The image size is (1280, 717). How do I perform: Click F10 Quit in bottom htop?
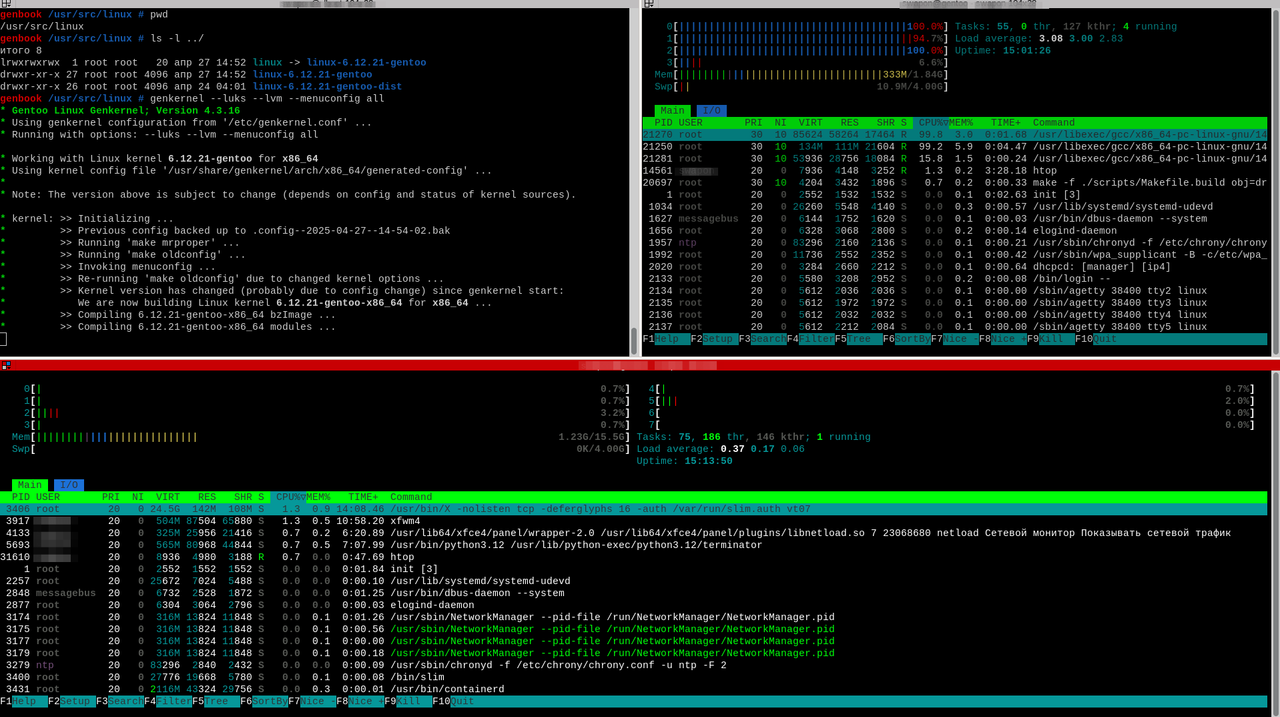pyautogui.click(x=456, y=701)
